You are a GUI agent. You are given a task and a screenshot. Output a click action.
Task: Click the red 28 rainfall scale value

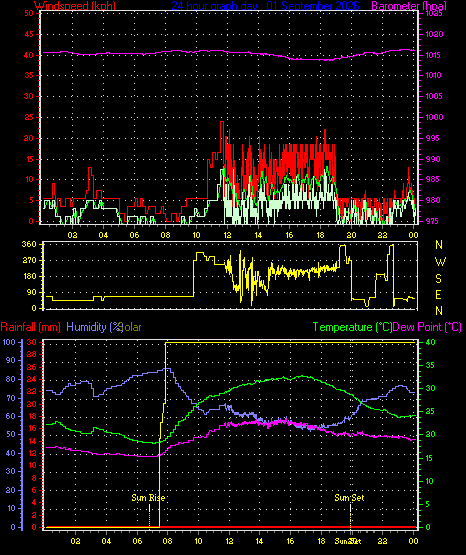coord(31,354)
